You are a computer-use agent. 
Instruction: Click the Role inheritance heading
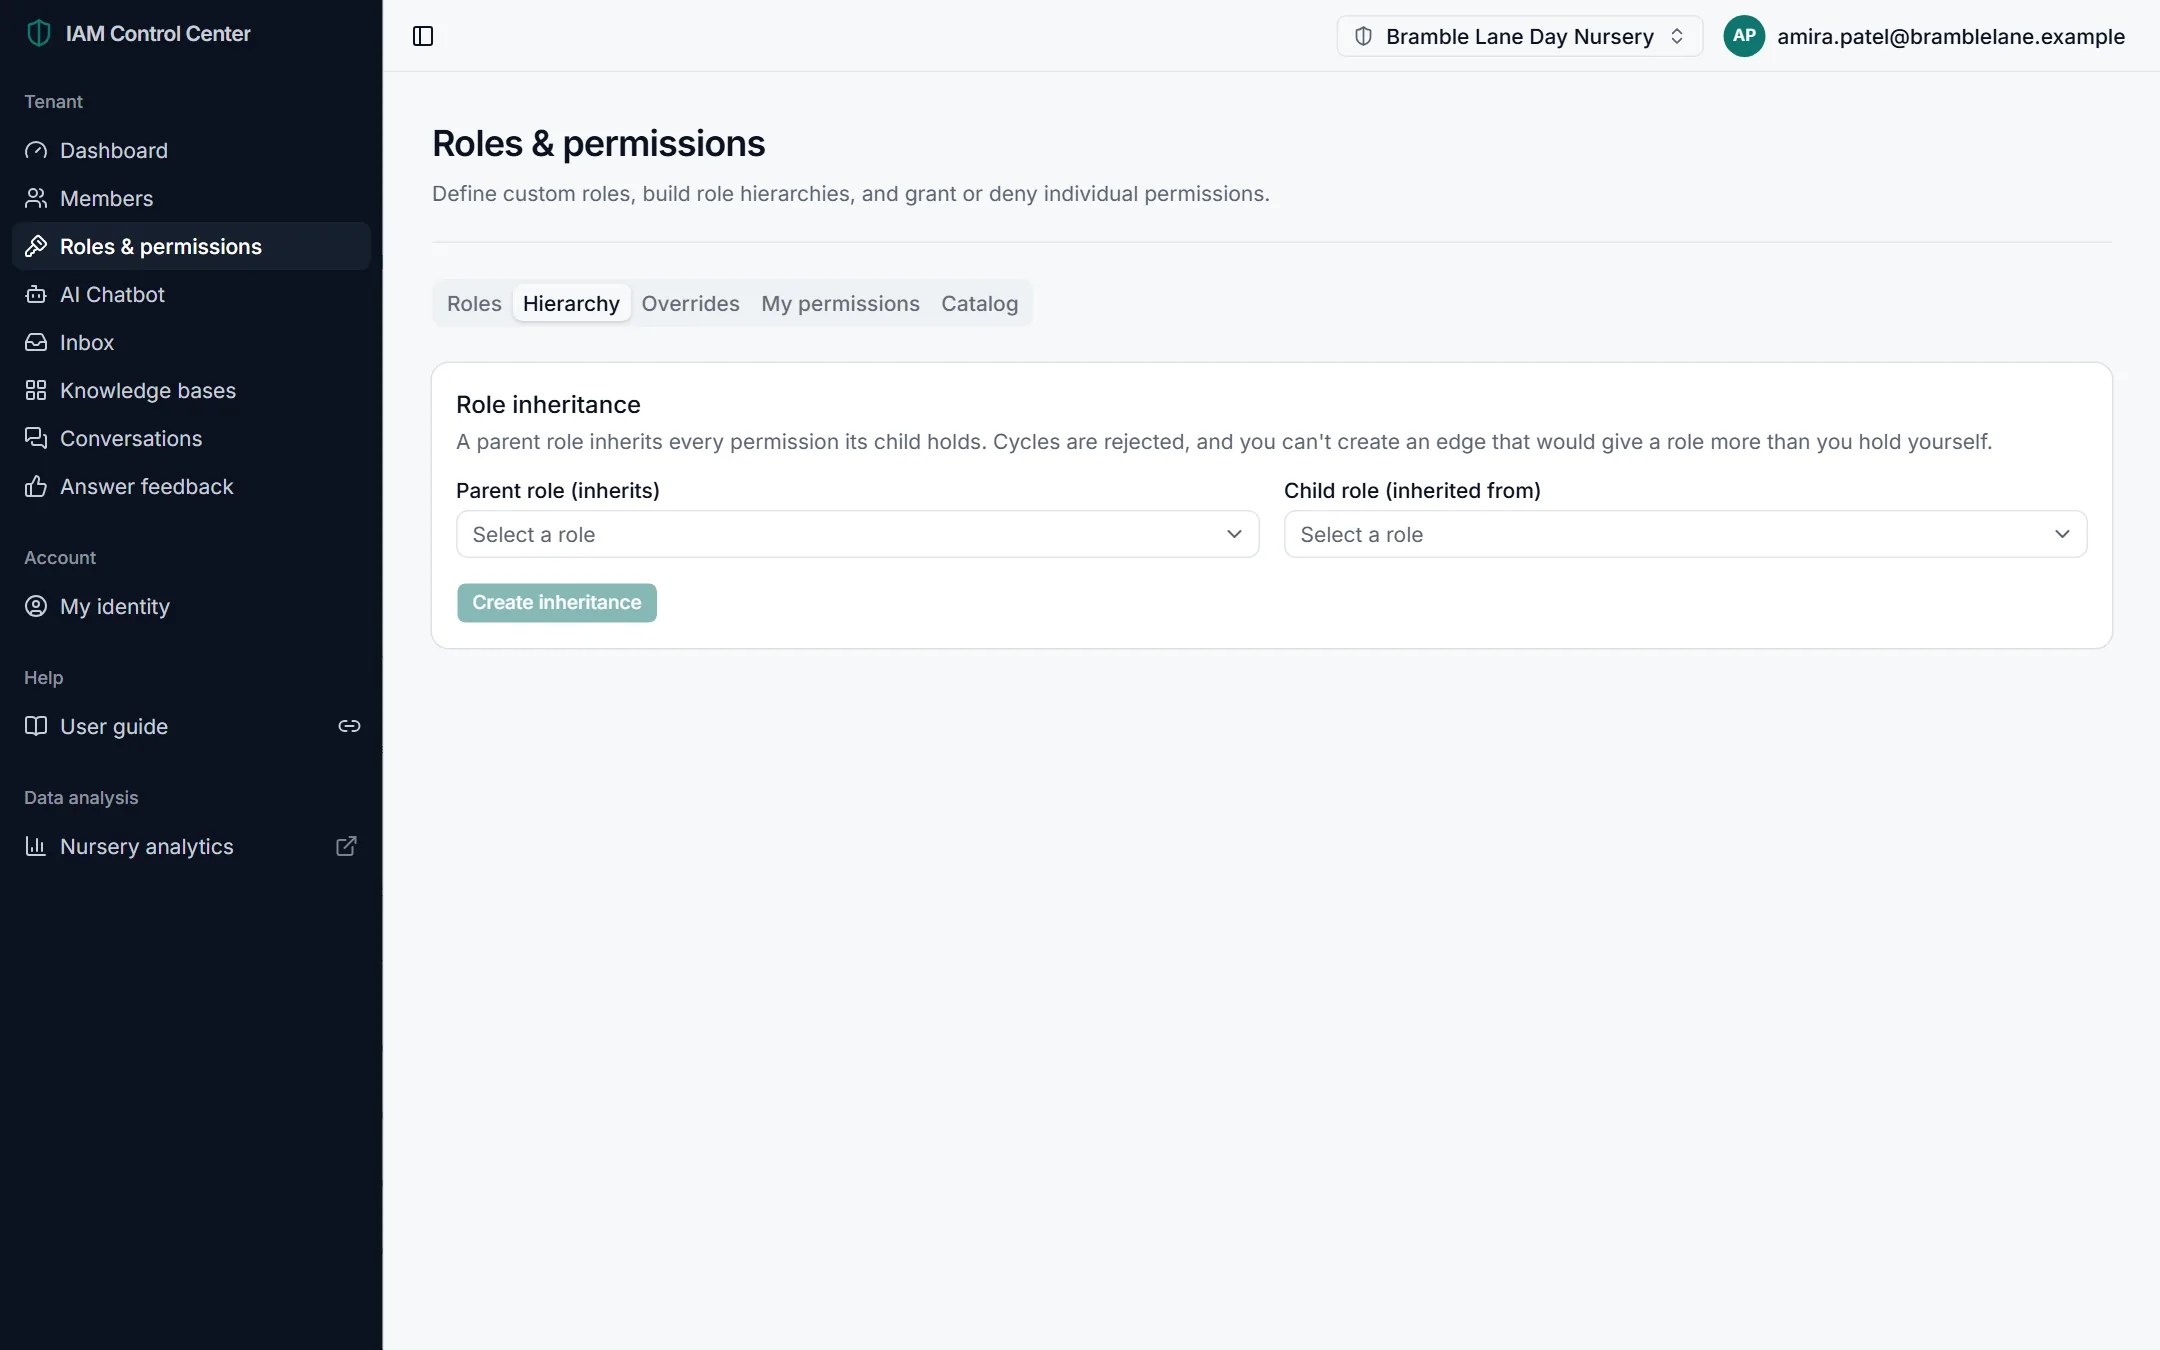[548, 404]
